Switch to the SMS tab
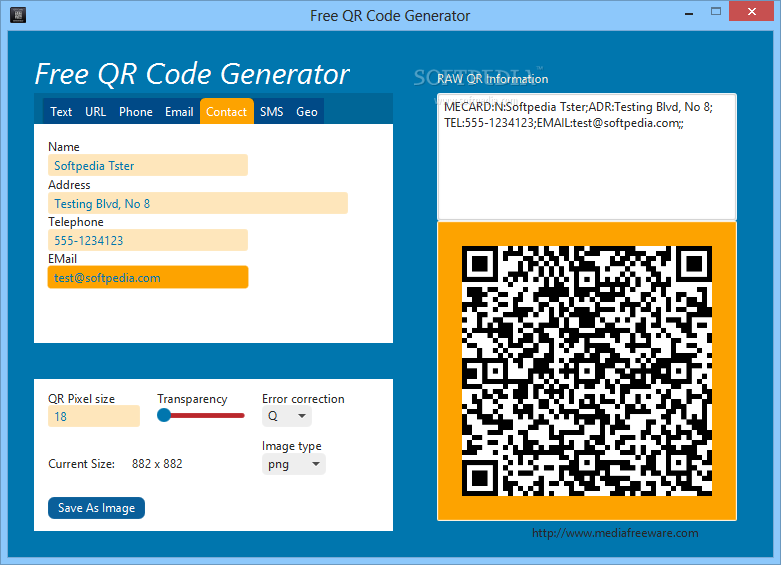Viewport: 781px width, 565px height. click(271, 112)
